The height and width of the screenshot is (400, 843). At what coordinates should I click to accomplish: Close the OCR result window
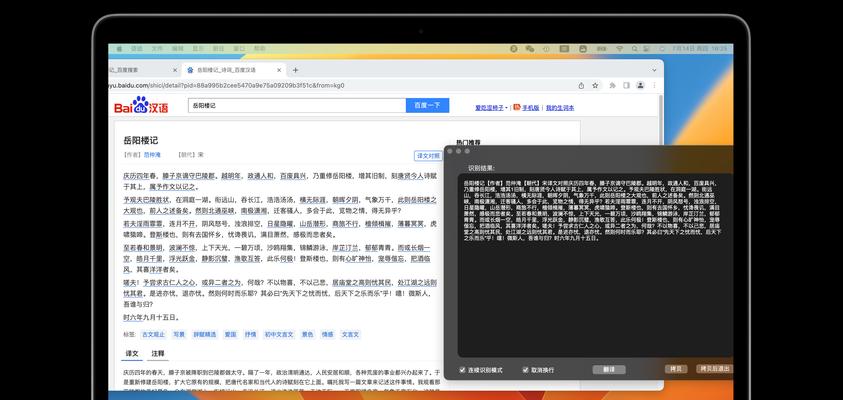pos(449,151)
